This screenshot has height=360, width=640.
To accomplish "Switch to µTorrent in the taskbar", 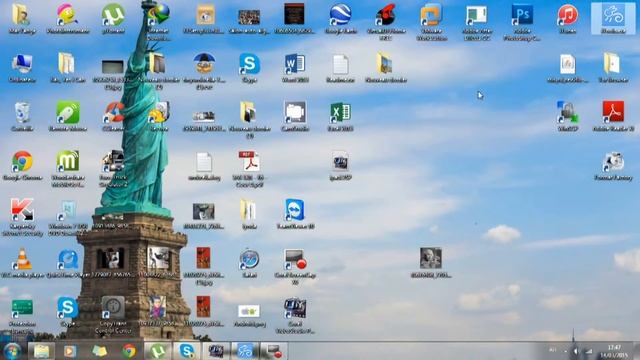I will [158, 351].
